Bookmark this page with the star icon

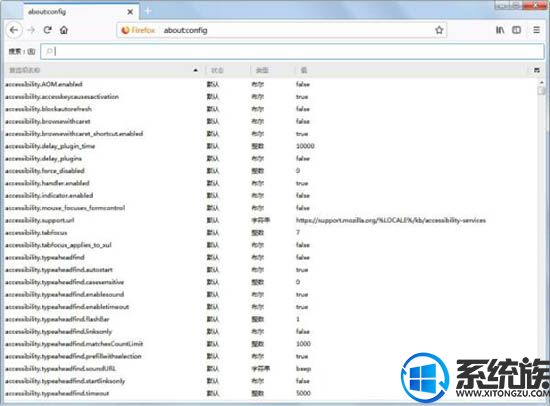[x=439, y=30]
